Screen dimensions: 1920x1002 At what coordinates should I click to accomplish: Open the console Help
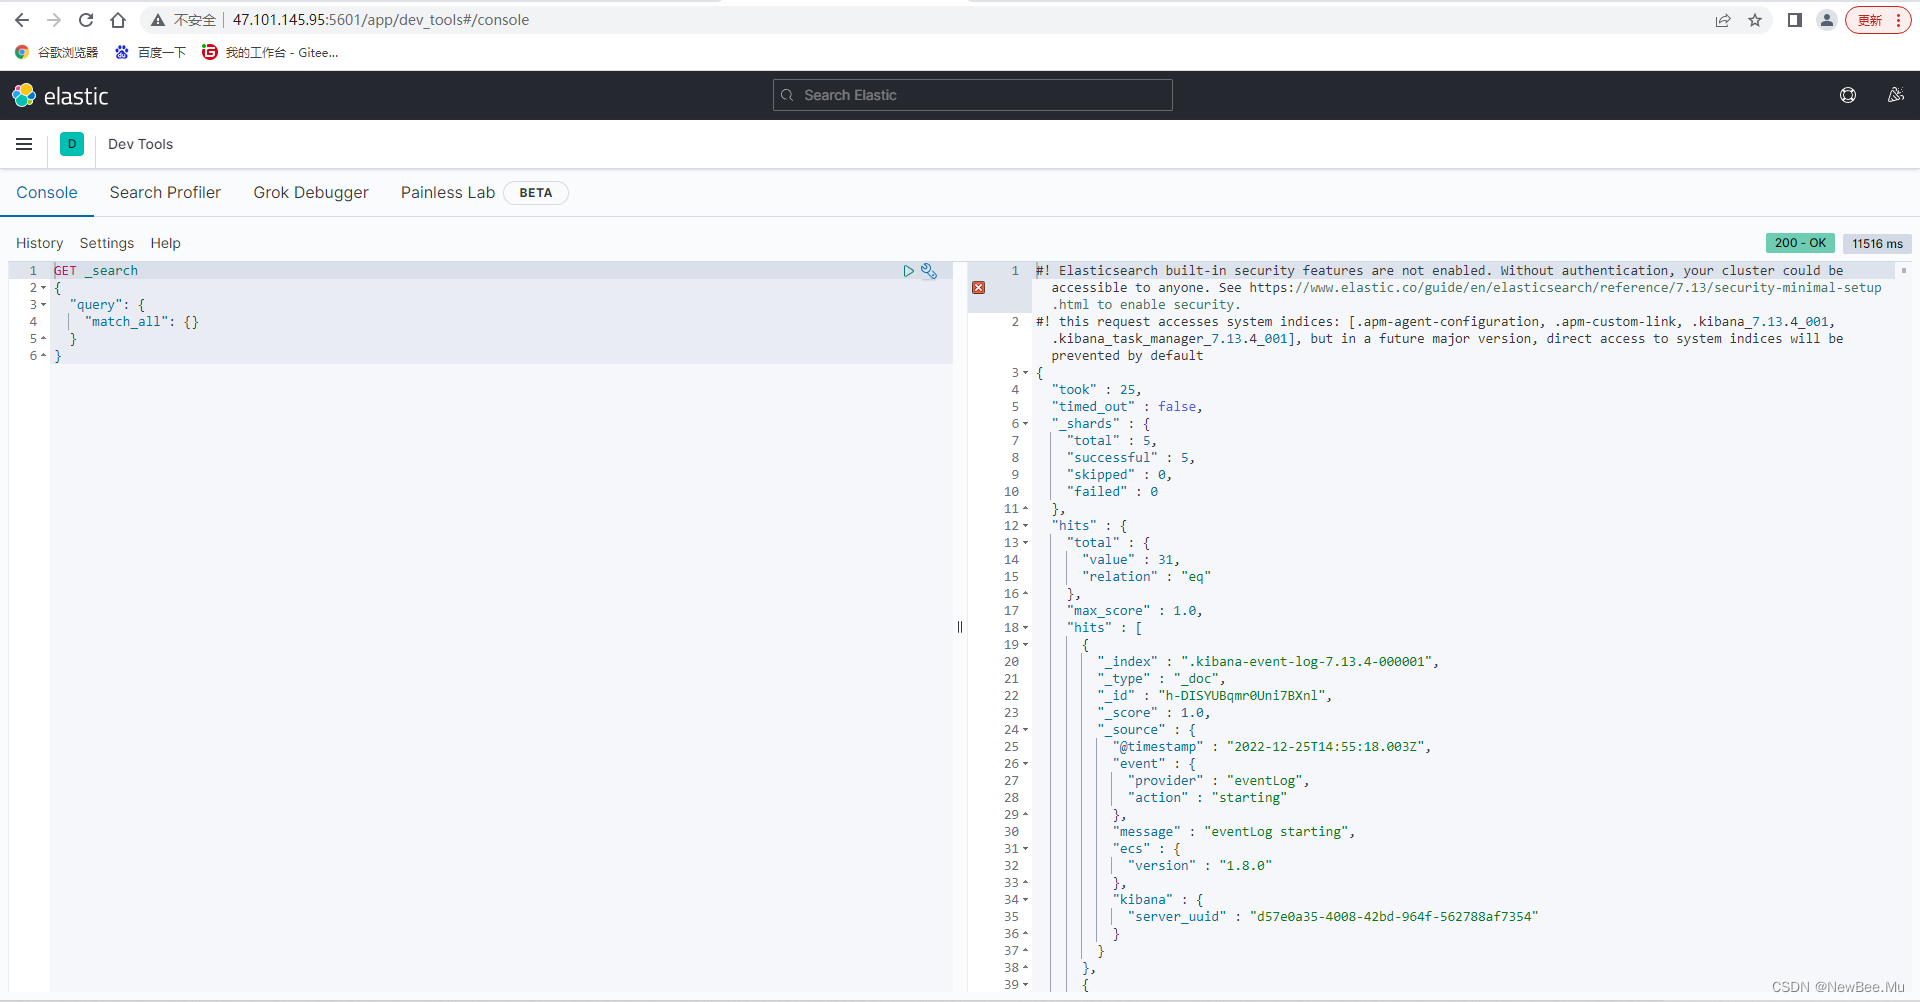166,243
